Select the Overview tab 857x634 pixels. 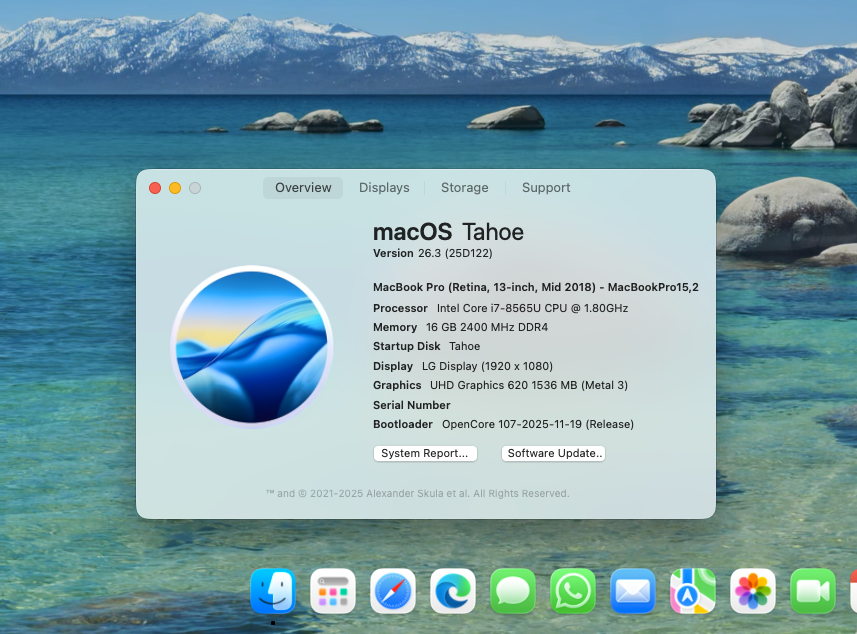tap(303, 187)
